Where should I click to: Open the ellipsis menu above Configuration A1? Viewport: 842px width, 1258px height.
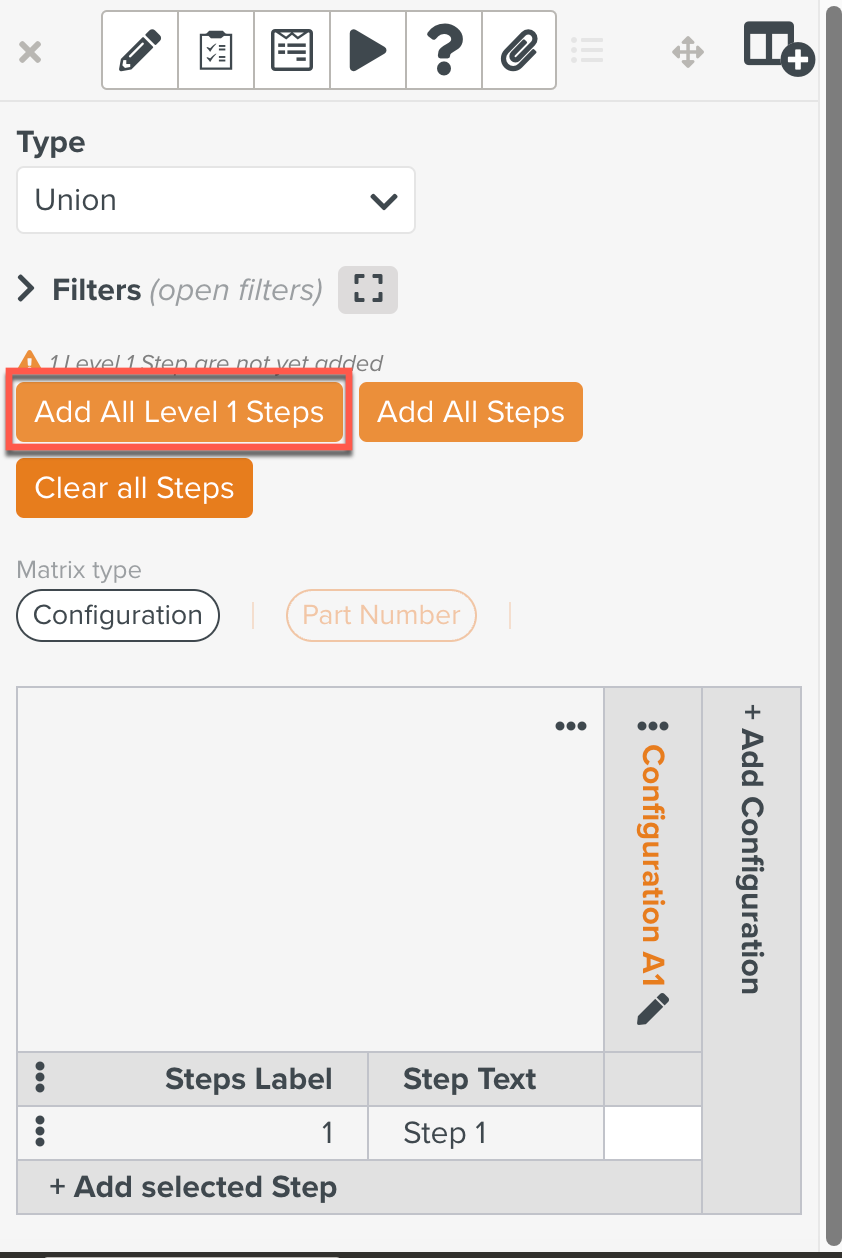point(652,726)
